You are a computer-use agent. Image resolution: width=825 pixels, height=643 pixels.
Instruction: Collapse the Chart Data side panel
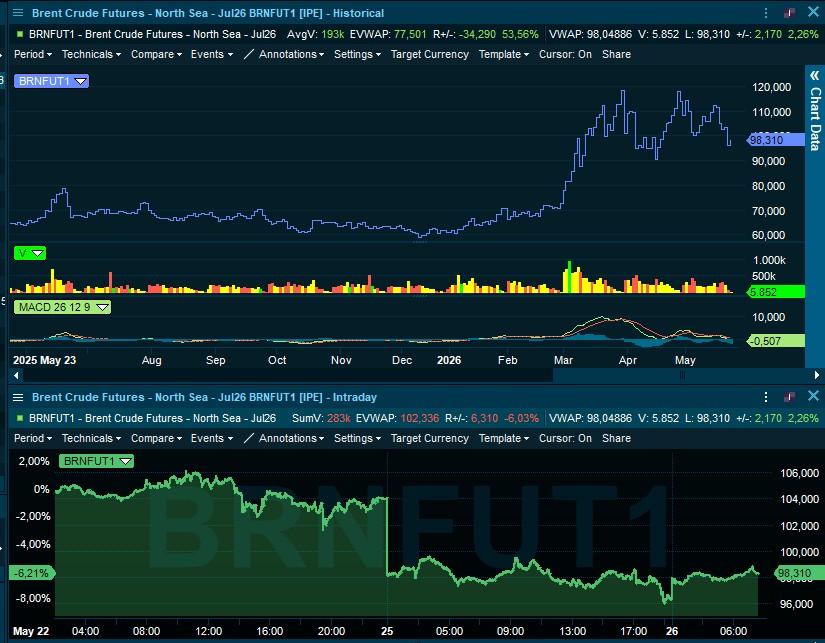[x=814, y=76]
